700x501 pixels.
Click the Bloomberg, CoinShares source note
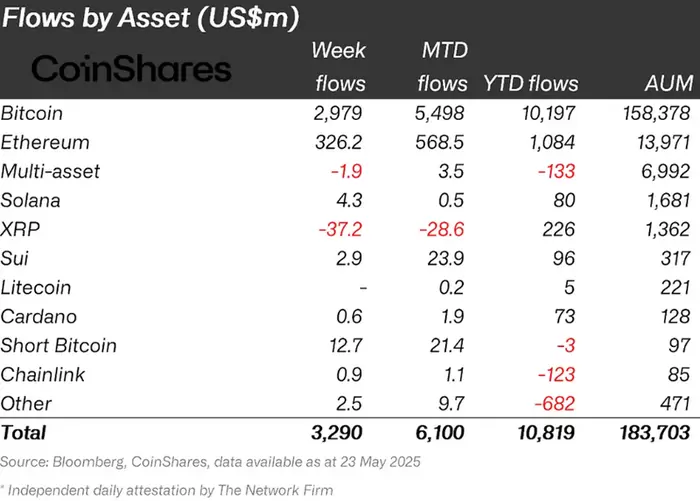(199, 462)
